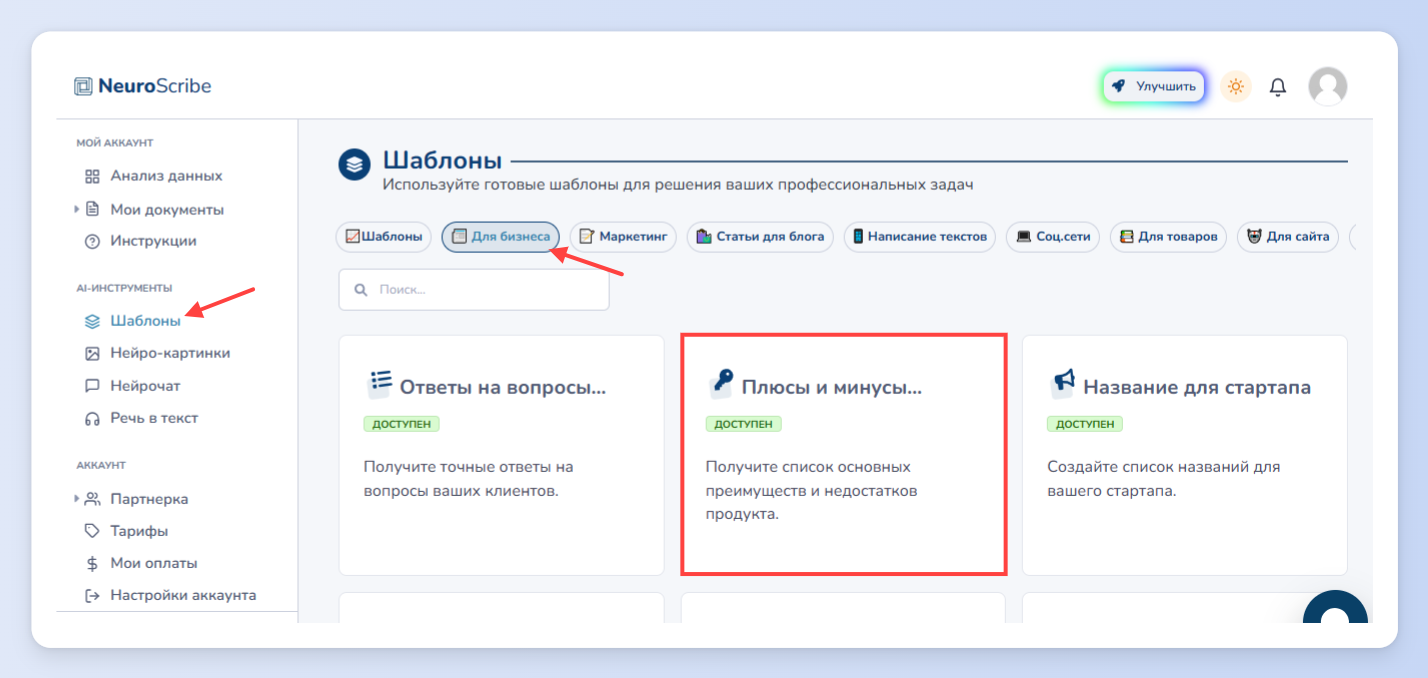
Task: Click the image icon beside Нейро-картинки
Action: [x=92, y=353]
